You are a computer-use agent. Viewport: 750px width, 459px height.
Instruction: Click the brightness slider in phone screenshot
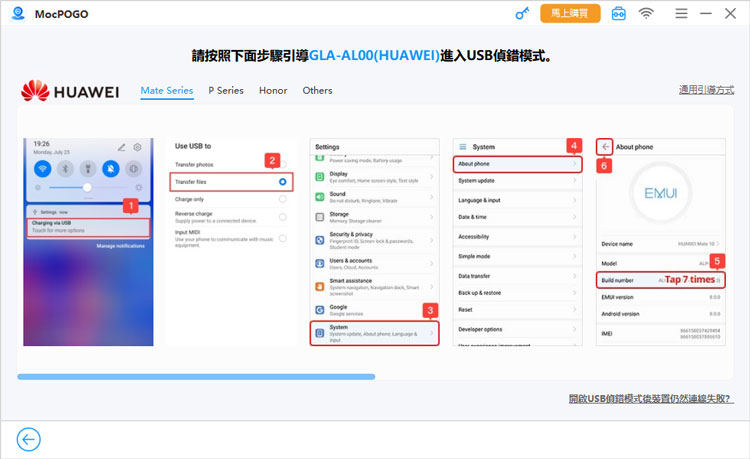87,187
